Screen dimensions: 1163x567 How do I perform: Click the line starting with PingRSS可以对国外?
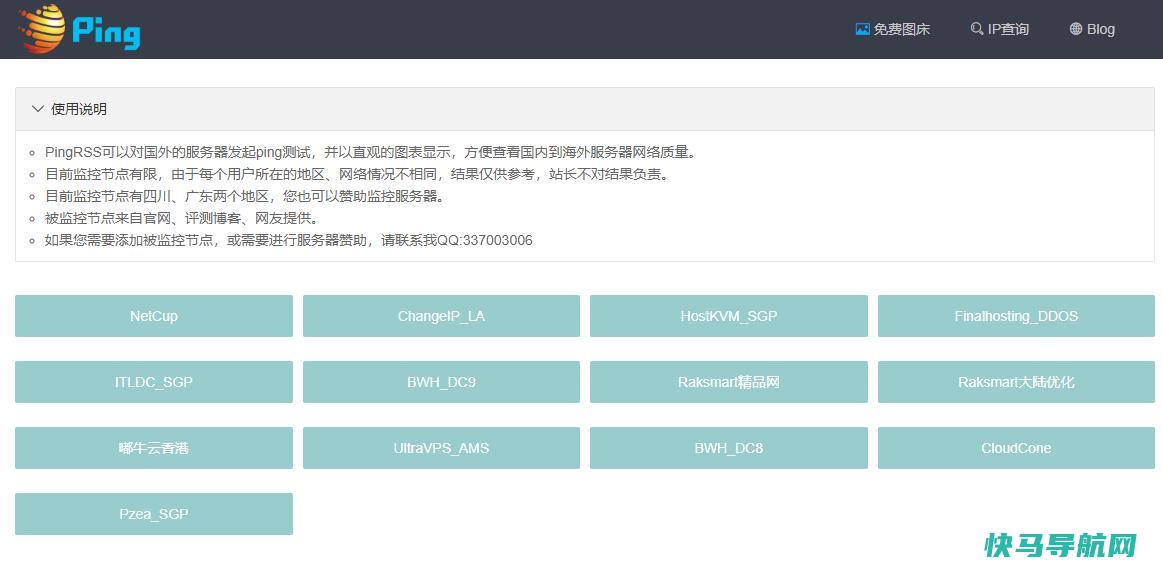371,153
